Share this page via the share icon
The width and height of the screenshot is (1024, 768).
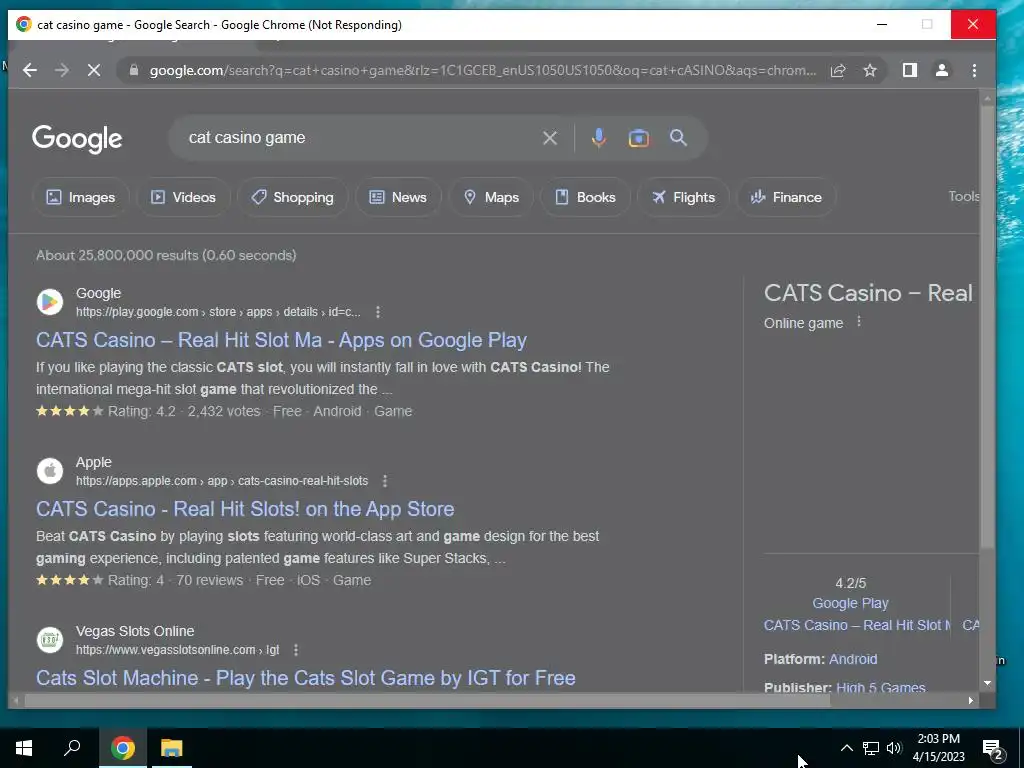click(x=838, y=71)
